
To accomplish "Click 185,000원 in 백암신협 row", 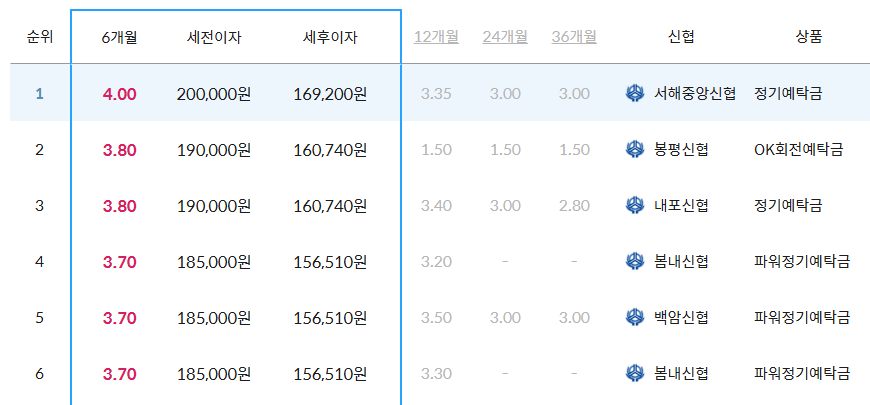I will 214,318.
